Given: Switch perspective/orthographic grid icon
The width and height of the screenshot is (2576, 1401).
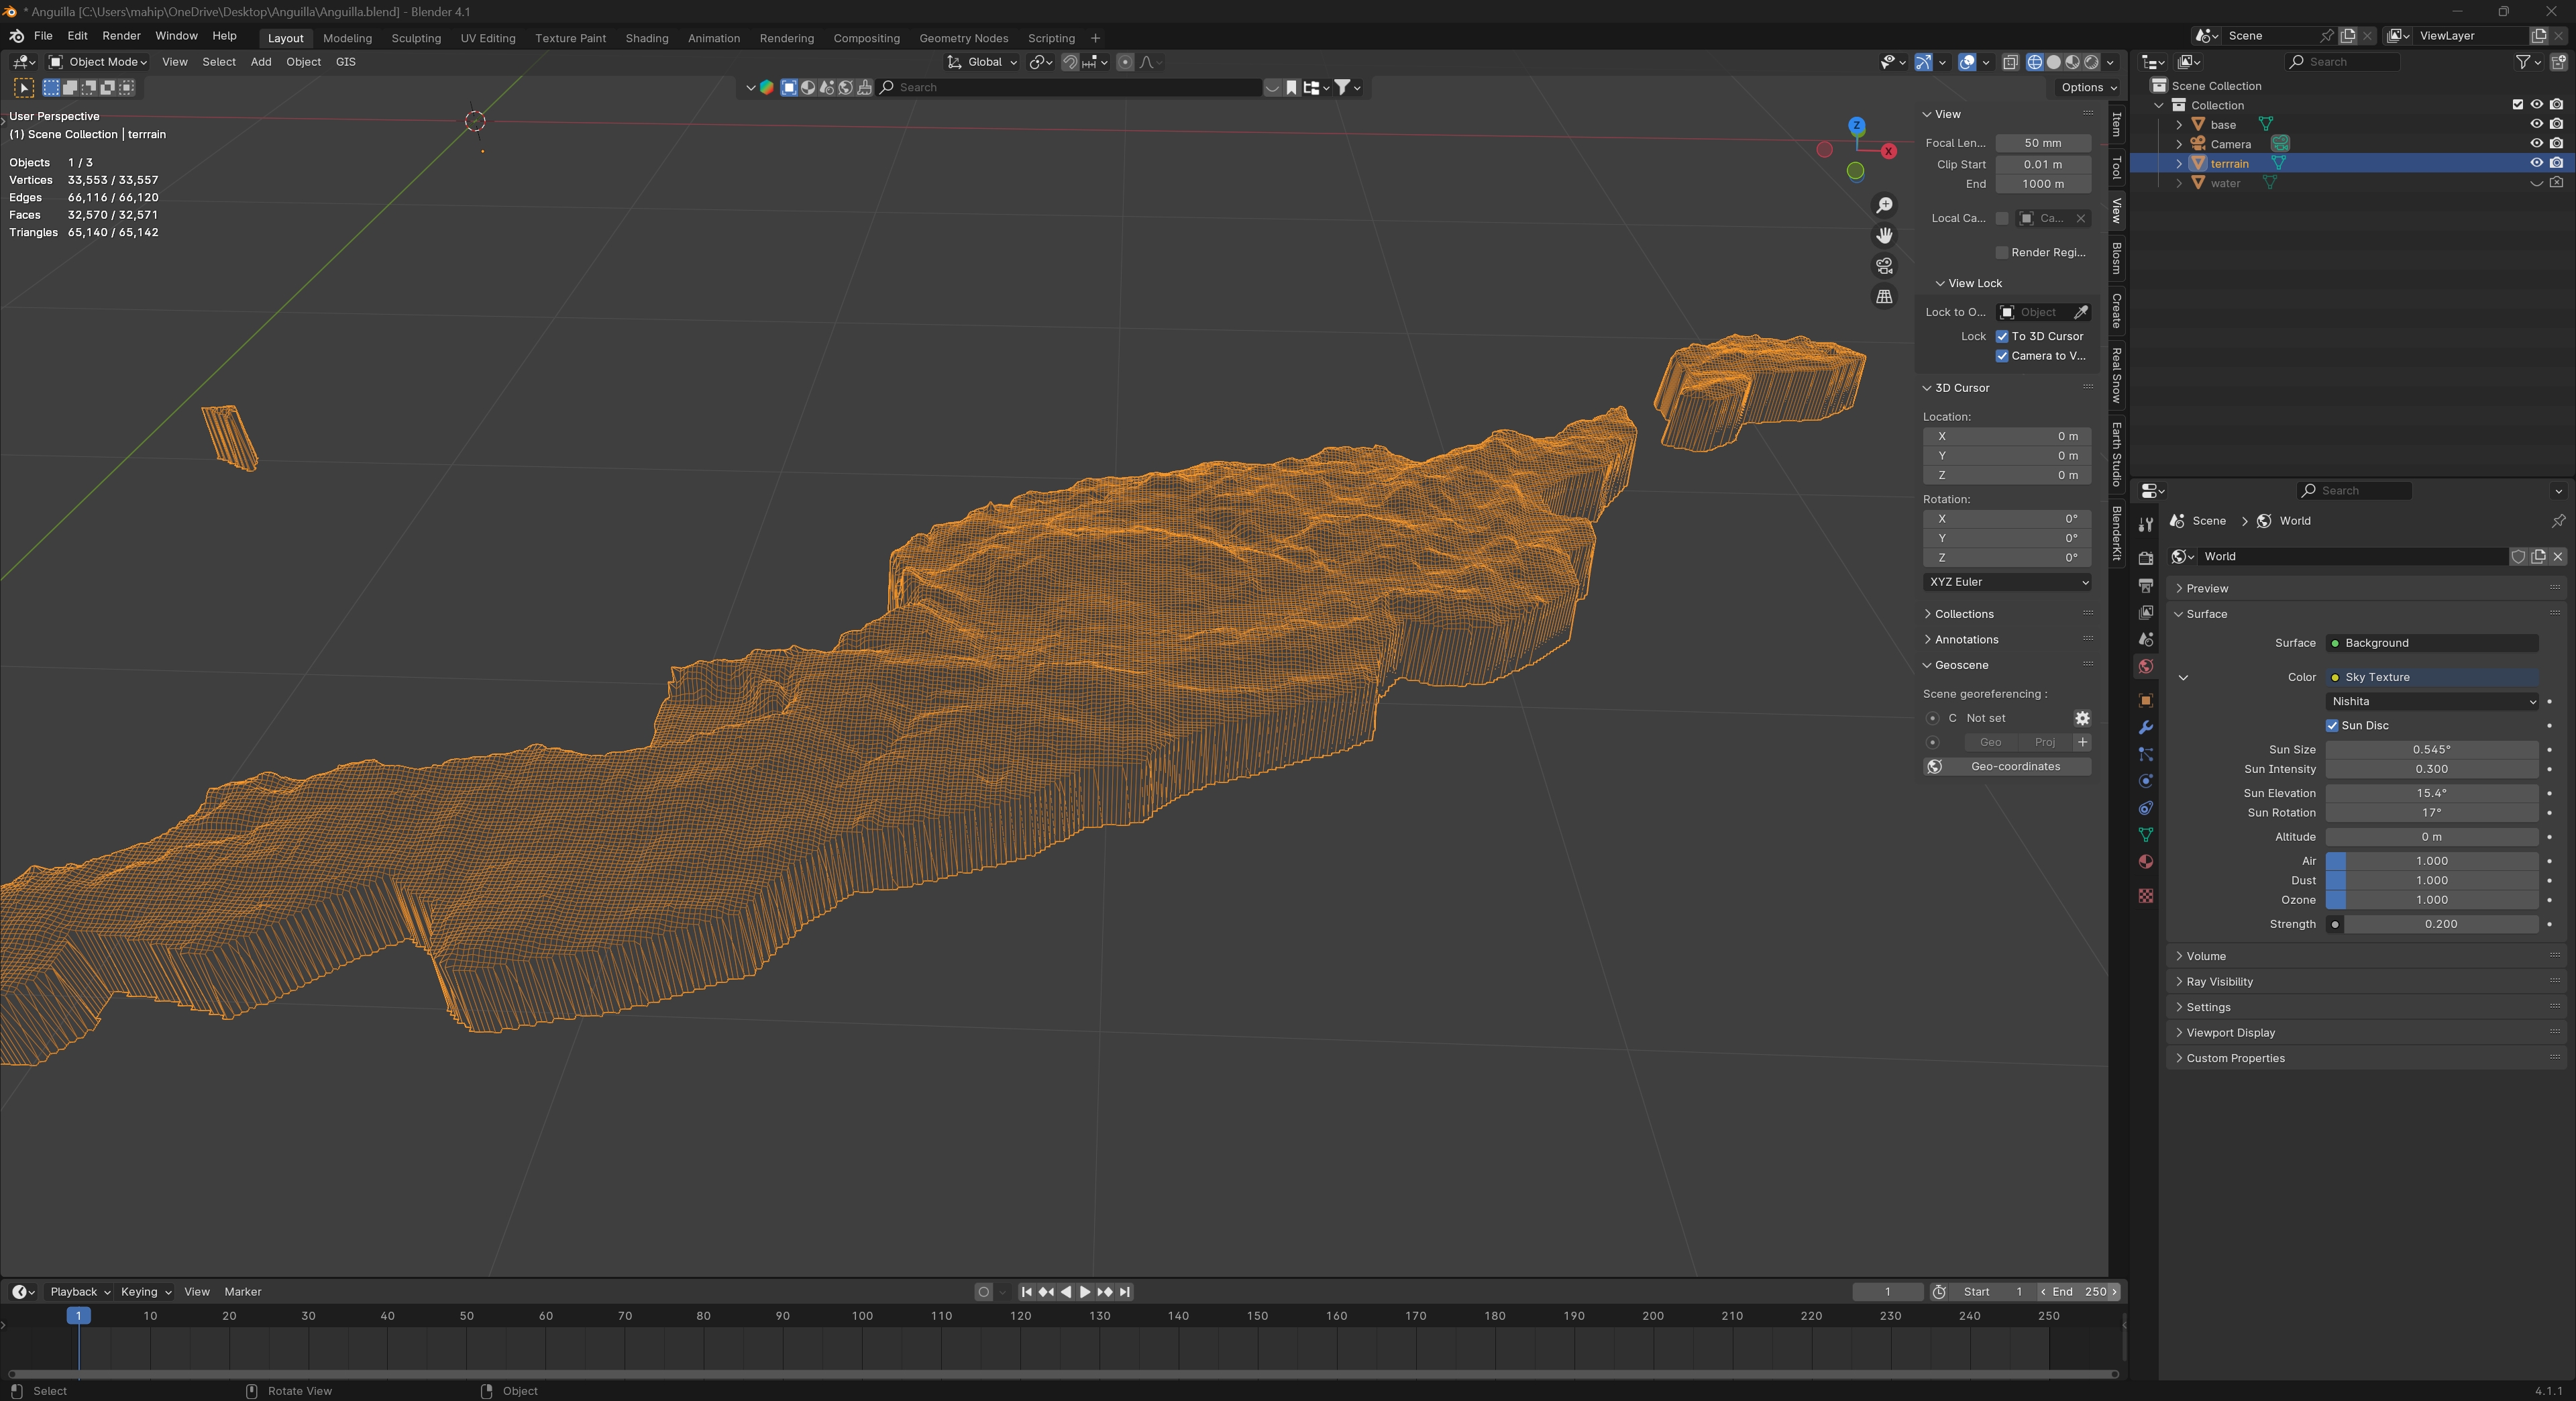Looking at the screenshot, I should click(1884, 297).
